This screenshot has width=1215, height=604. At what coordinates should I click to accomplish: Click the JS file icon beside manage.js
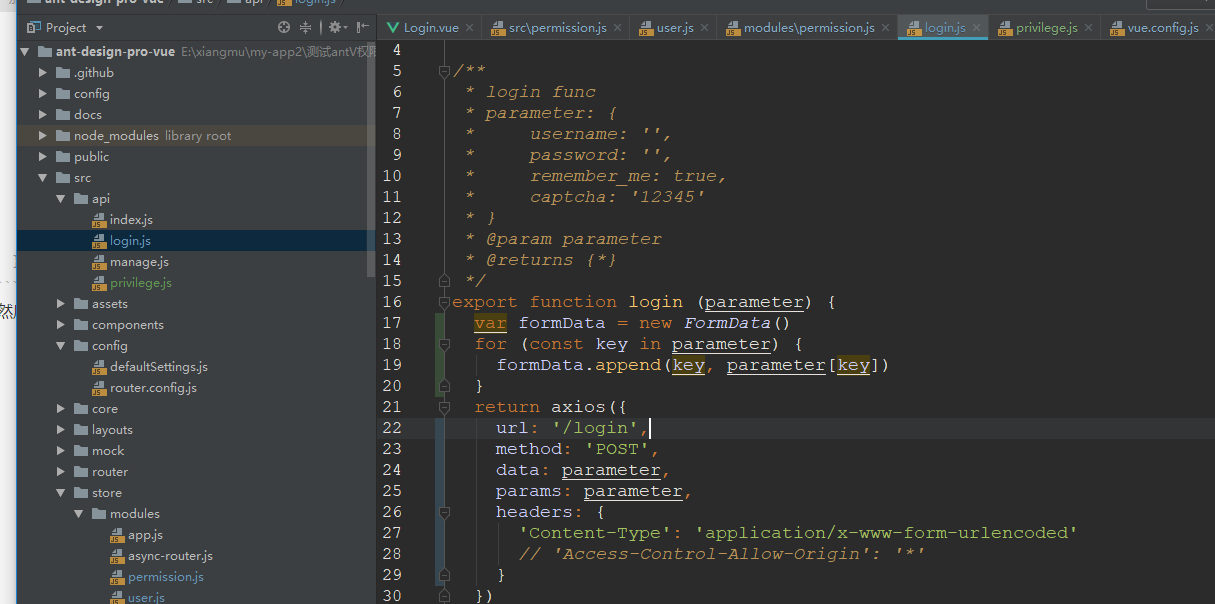99,262
